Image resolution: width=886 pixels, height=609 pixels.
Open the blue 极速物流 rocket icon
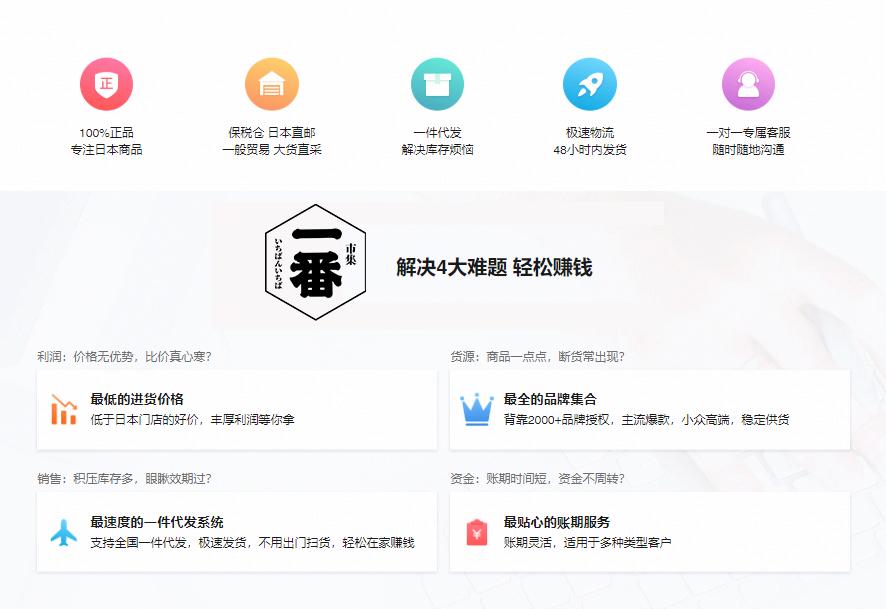coord(590,86)
